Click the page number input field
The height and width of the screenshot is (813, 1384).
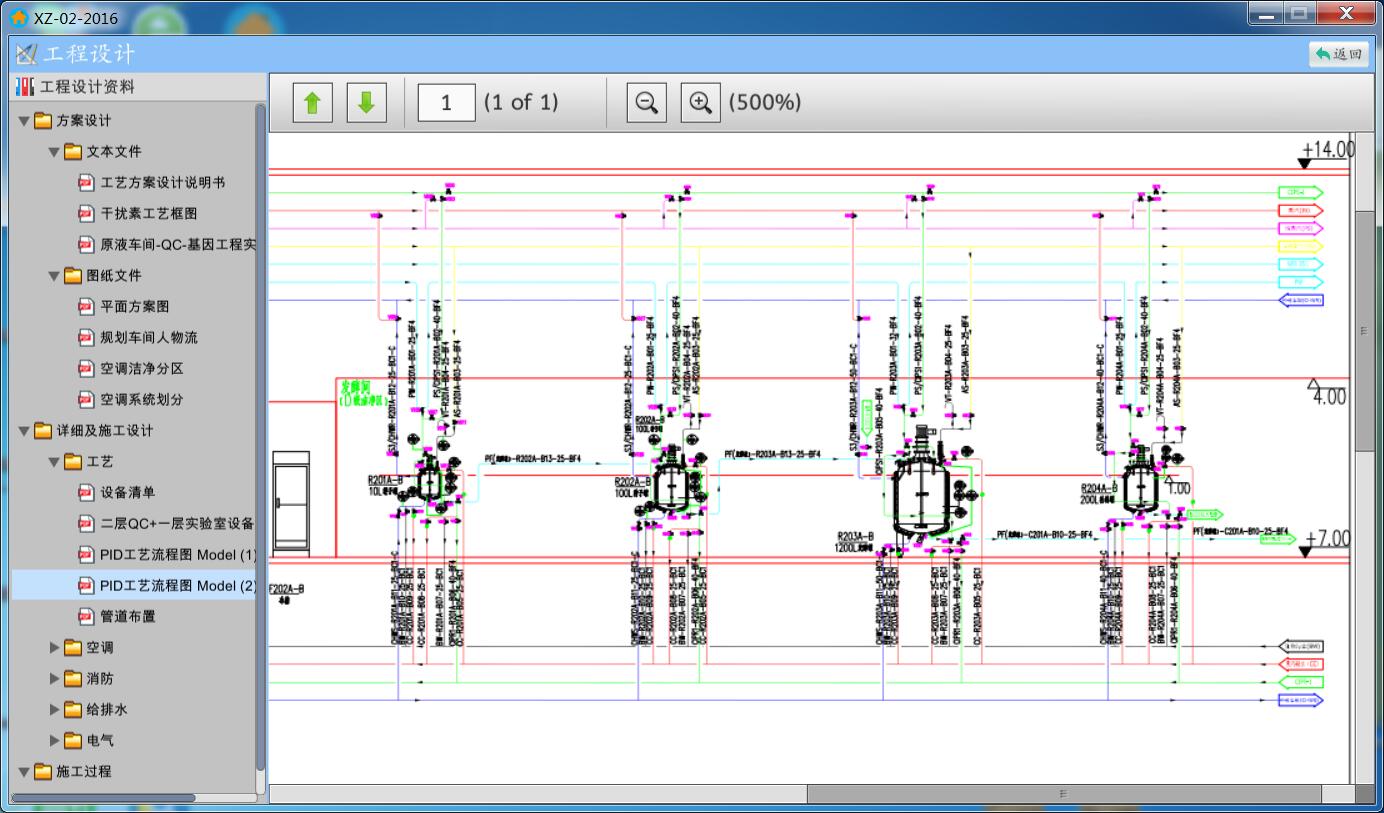pyautogui.click(x=446, y=102)
